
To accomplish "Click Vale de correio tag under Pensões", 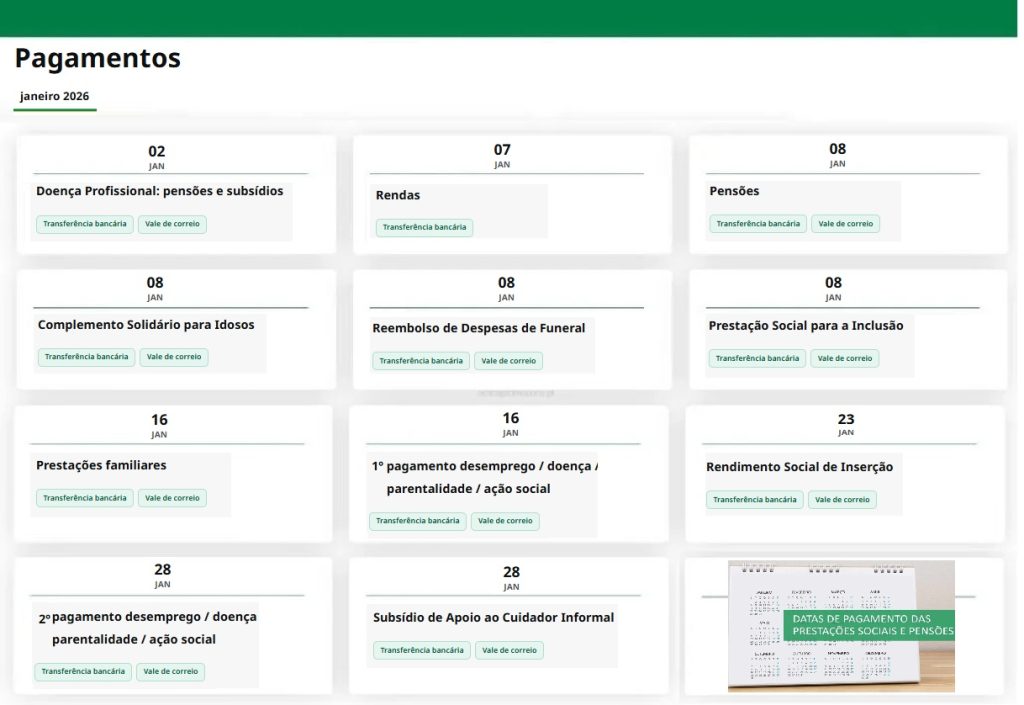I will (x=845, y=224).
